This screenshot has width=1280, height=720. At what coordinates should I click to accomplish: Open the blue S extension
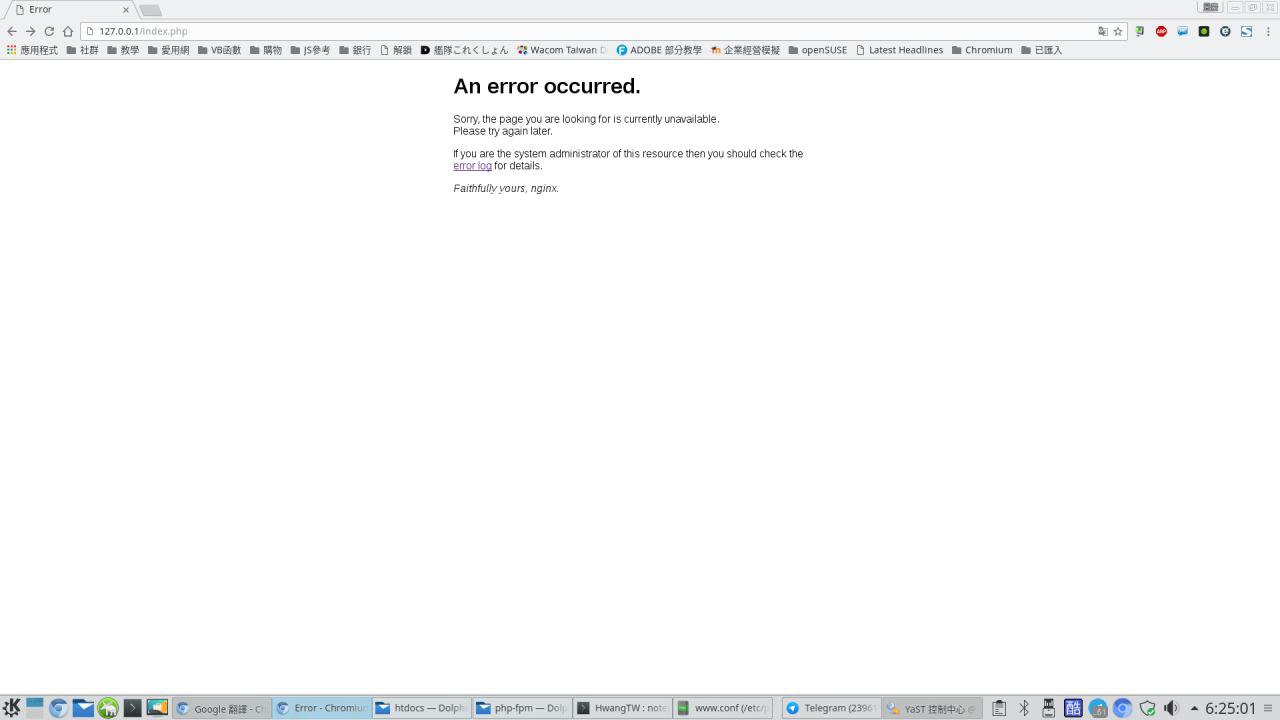[1247, 31]
